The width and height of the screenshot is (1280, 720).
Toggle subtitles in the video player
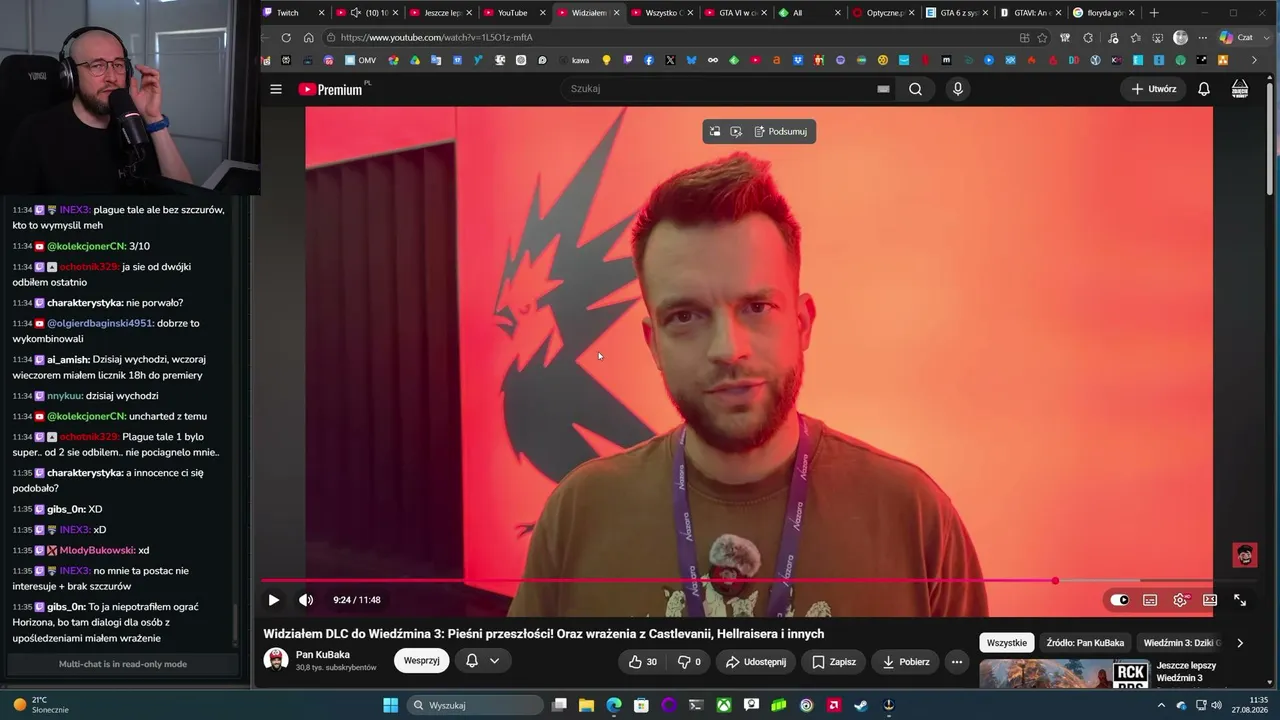tap(1150, 600)
